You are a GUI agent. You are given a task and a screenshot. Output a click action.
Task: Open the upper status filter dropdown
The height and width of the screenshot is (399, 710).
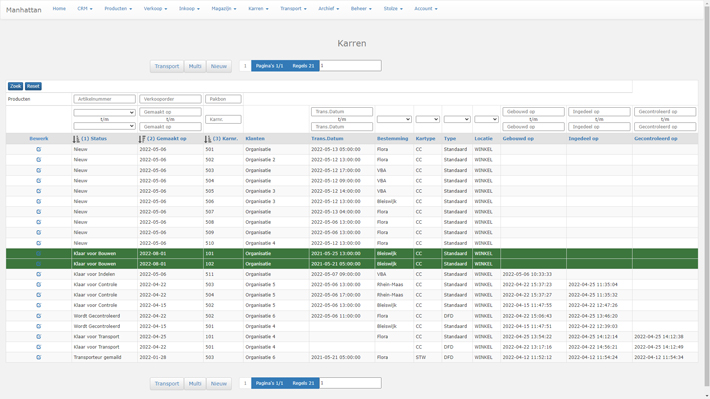(x=104, y=112)
